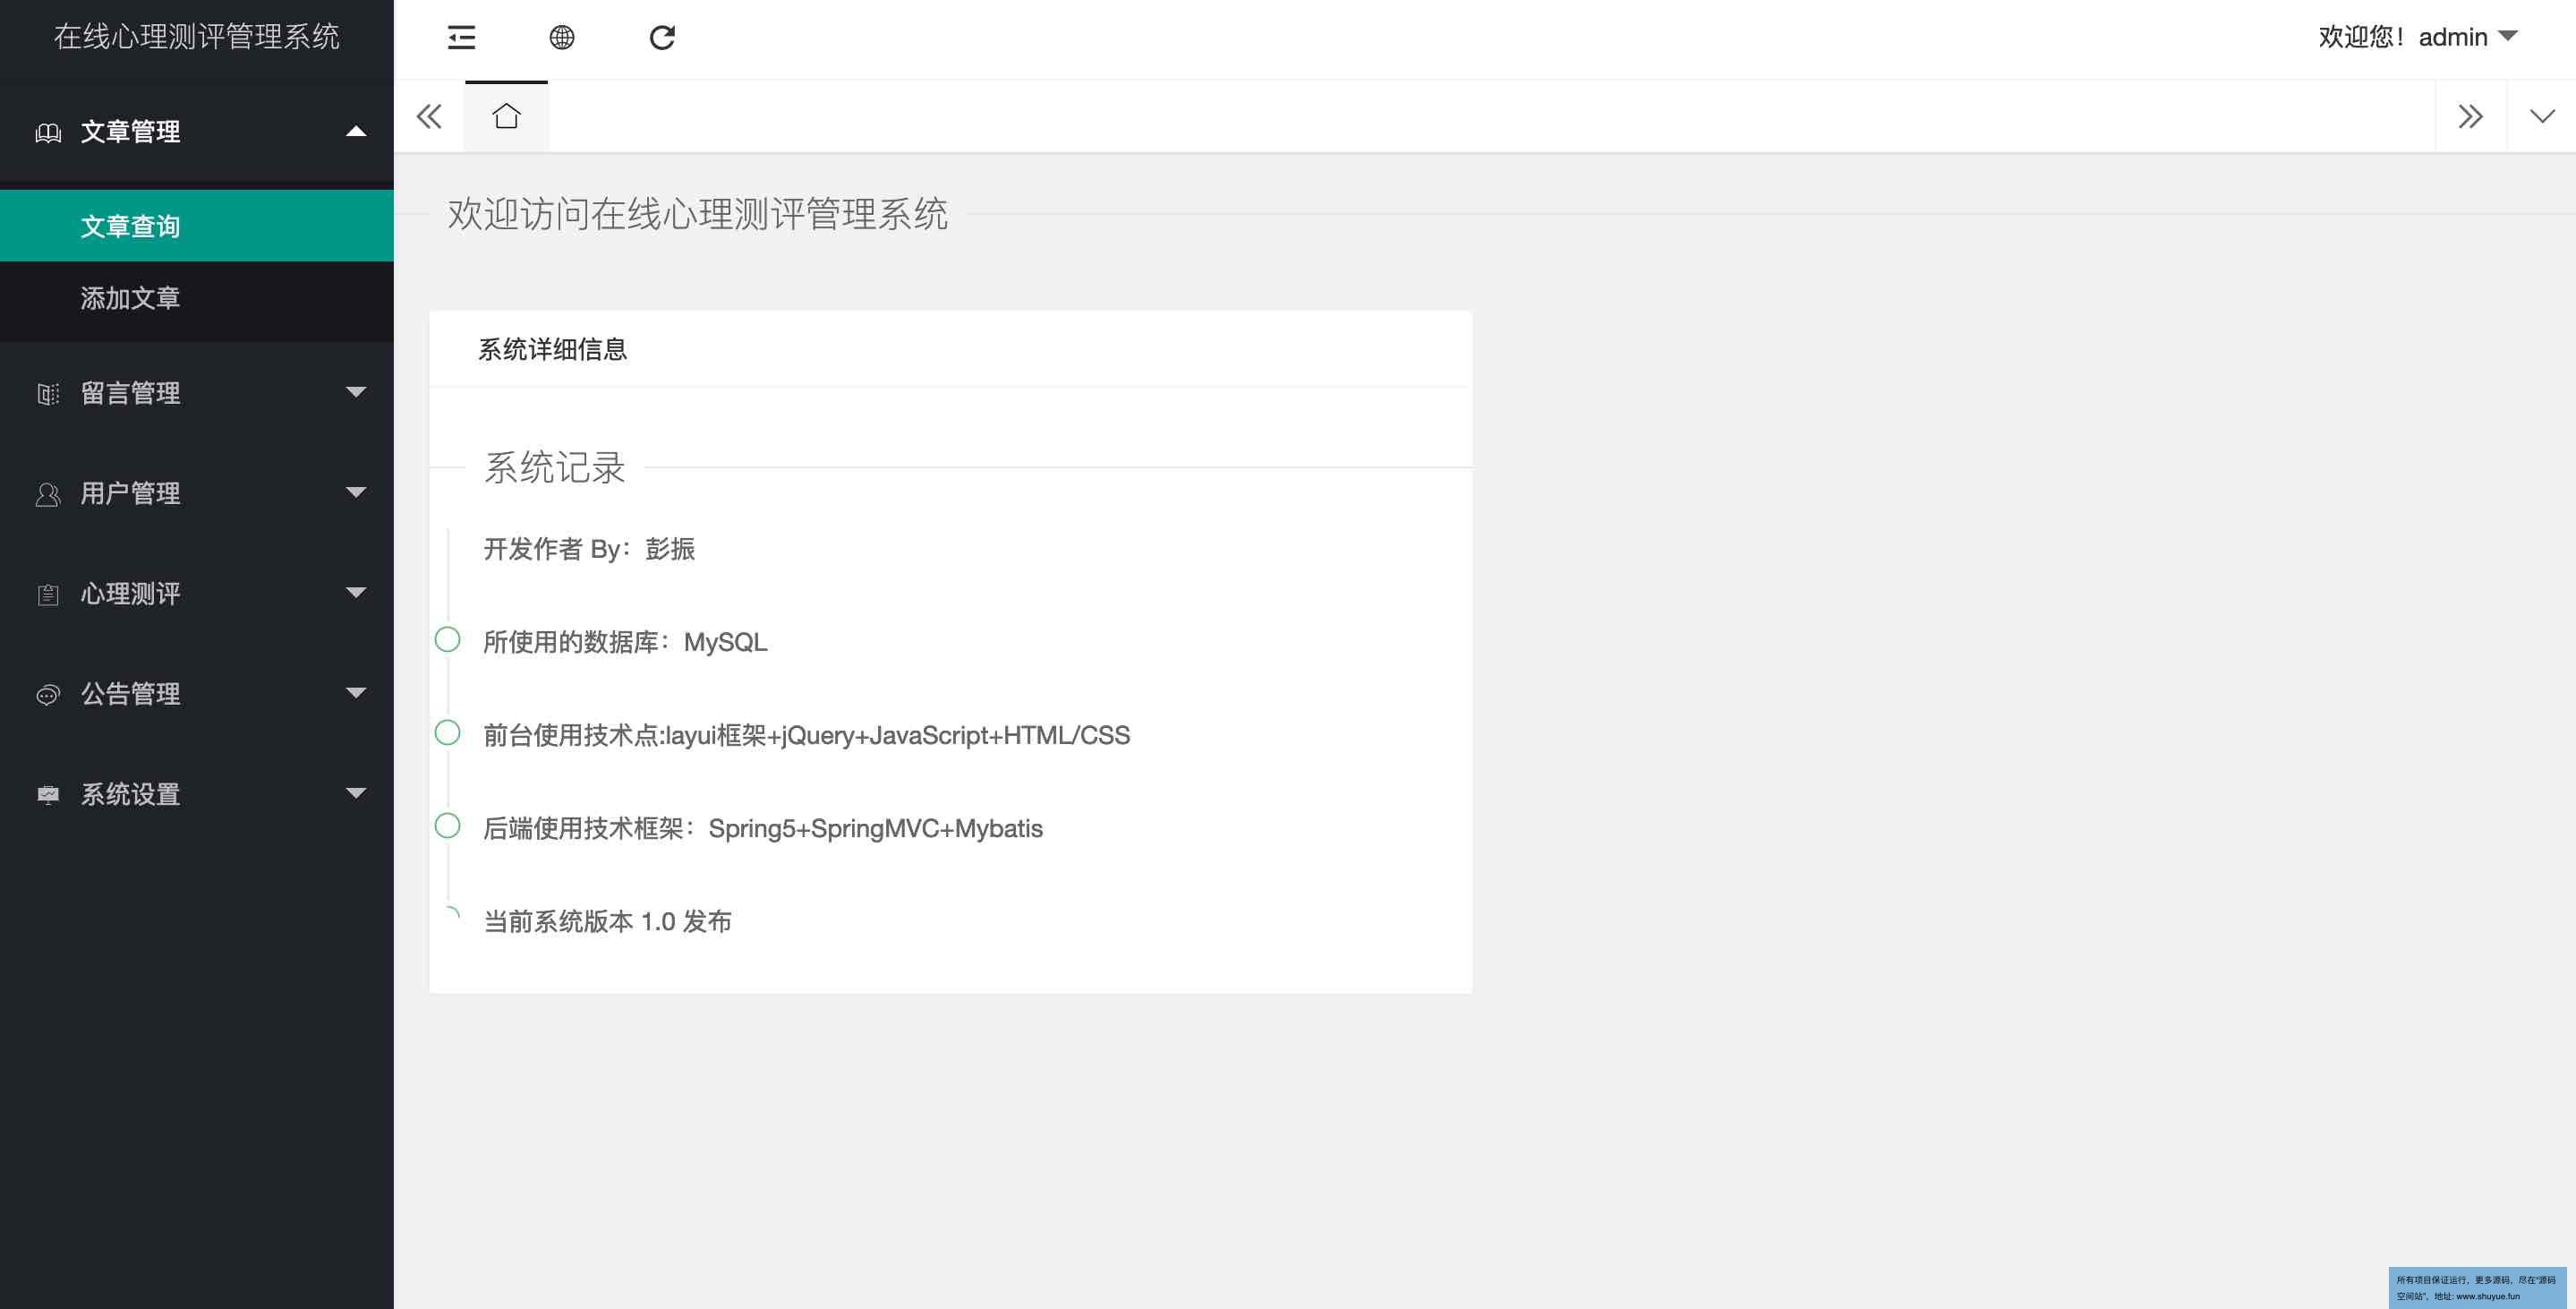The height and width of the screenshot is (1309, 2576).
Task: Select 文章查询 submenu item
Action: coord(130,226)
